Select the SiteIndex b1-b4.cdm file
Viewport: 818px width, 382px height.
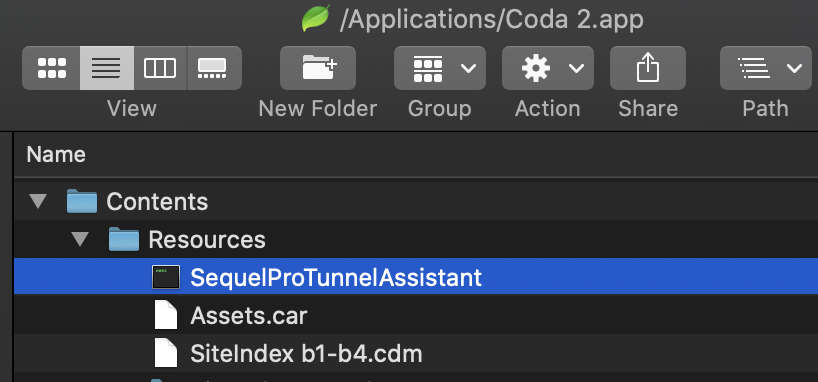click(x=416, y=353)
